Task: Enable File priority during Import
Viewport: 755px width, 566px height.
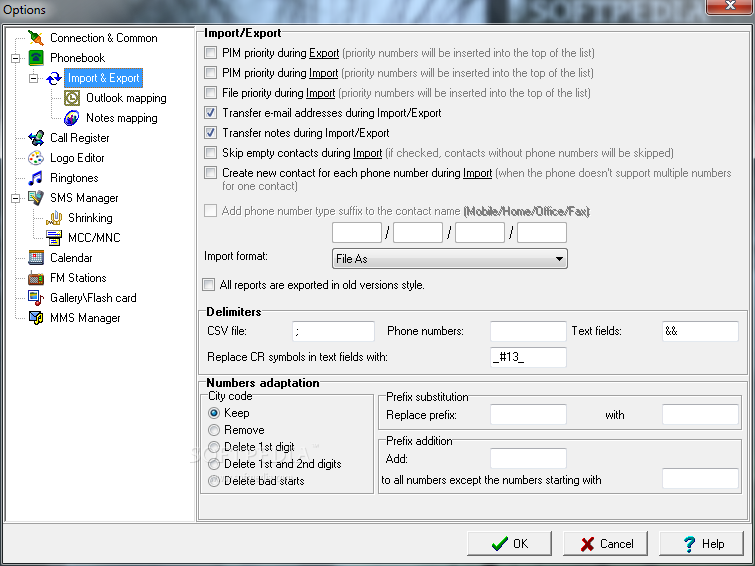Action: [x=210, y=92]
